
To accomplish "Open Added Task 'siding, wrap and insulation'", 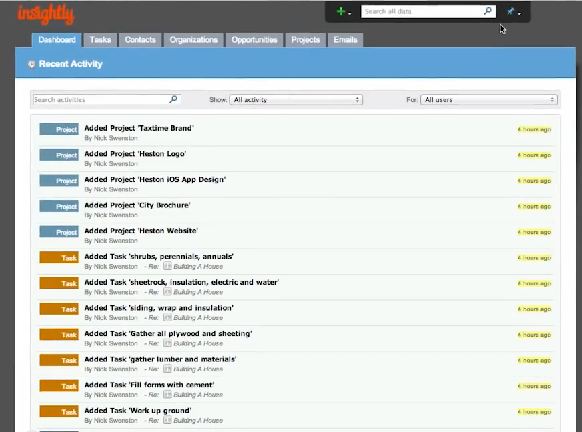I will pos(159,308).
